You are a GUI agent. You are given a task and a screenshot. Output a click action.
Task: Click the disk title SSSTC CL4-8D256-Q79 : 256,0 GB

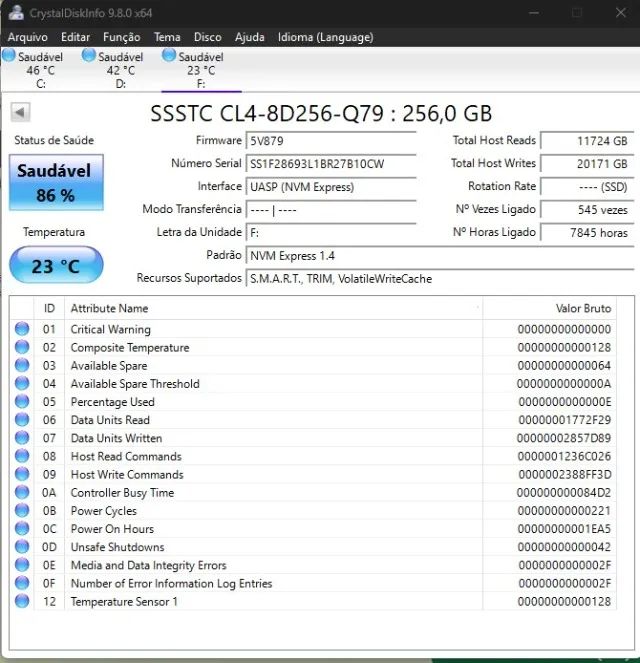click(x=321, y=113)
